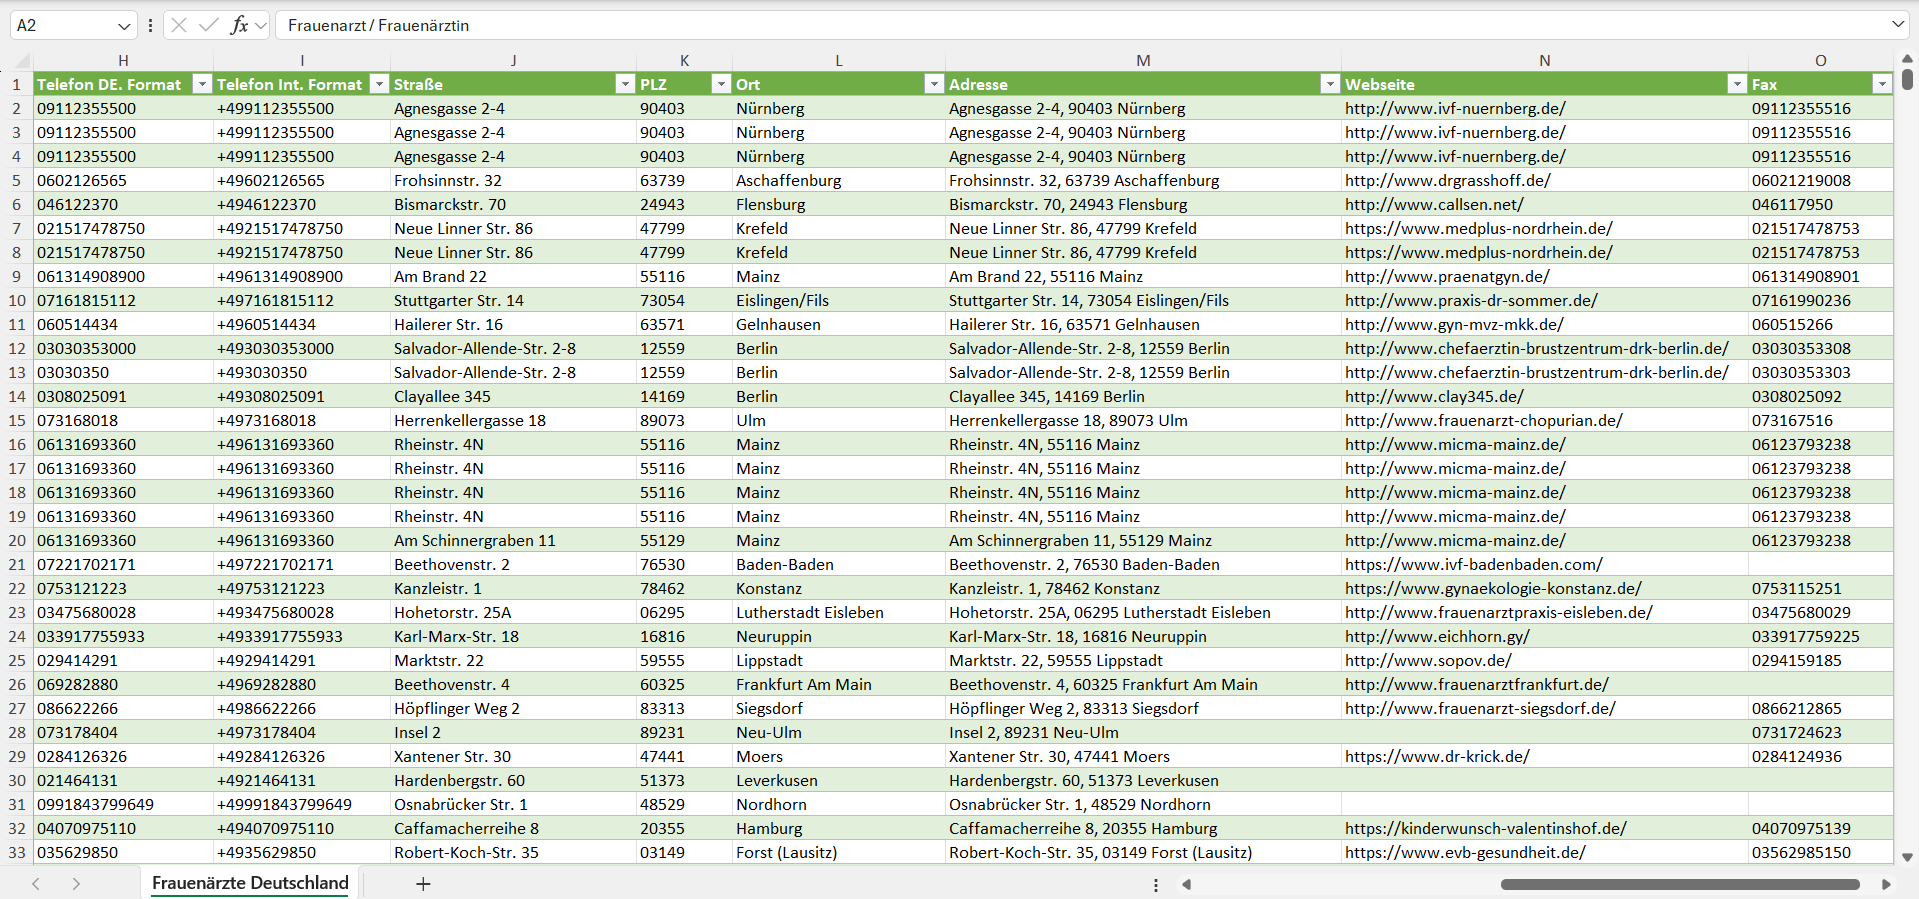Click the three-dot options next to Name Box
Image resolution: width=1919 pixels, height=899 pixels.
click(150, 25)
